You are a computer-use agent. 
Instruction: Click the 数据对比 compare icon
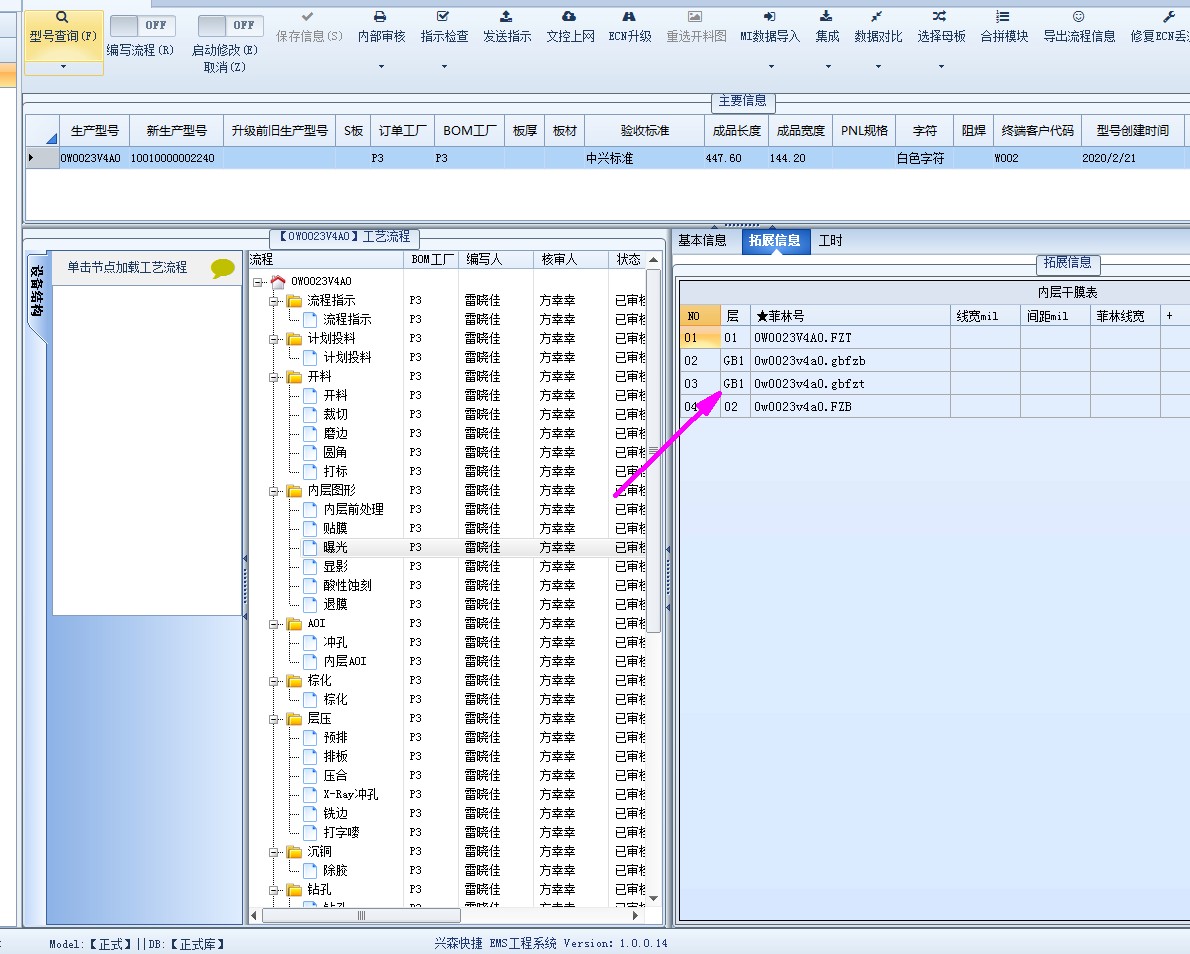[x=877, y=17]
